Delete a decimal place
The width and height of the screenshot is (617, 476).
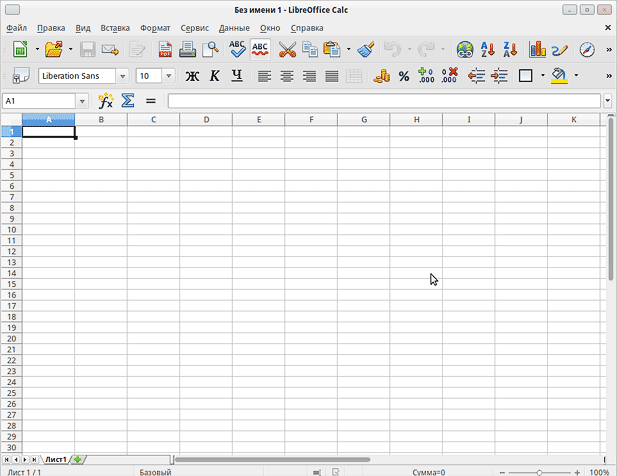449,75
